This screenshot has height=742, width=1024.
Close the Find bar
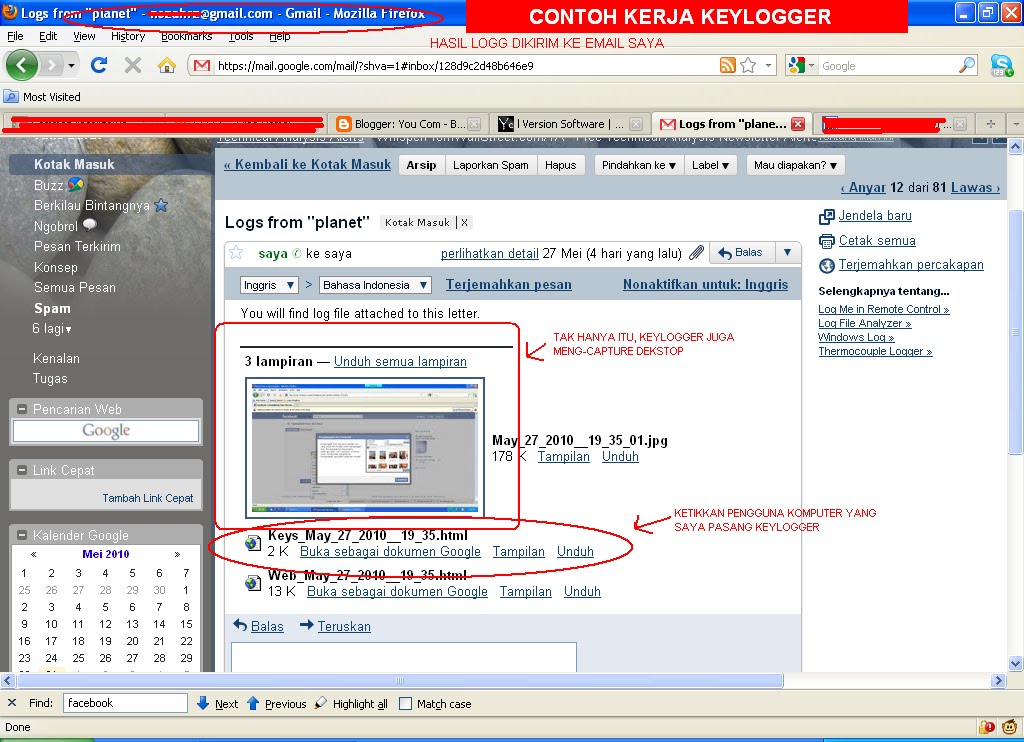(x=12, y=703)
